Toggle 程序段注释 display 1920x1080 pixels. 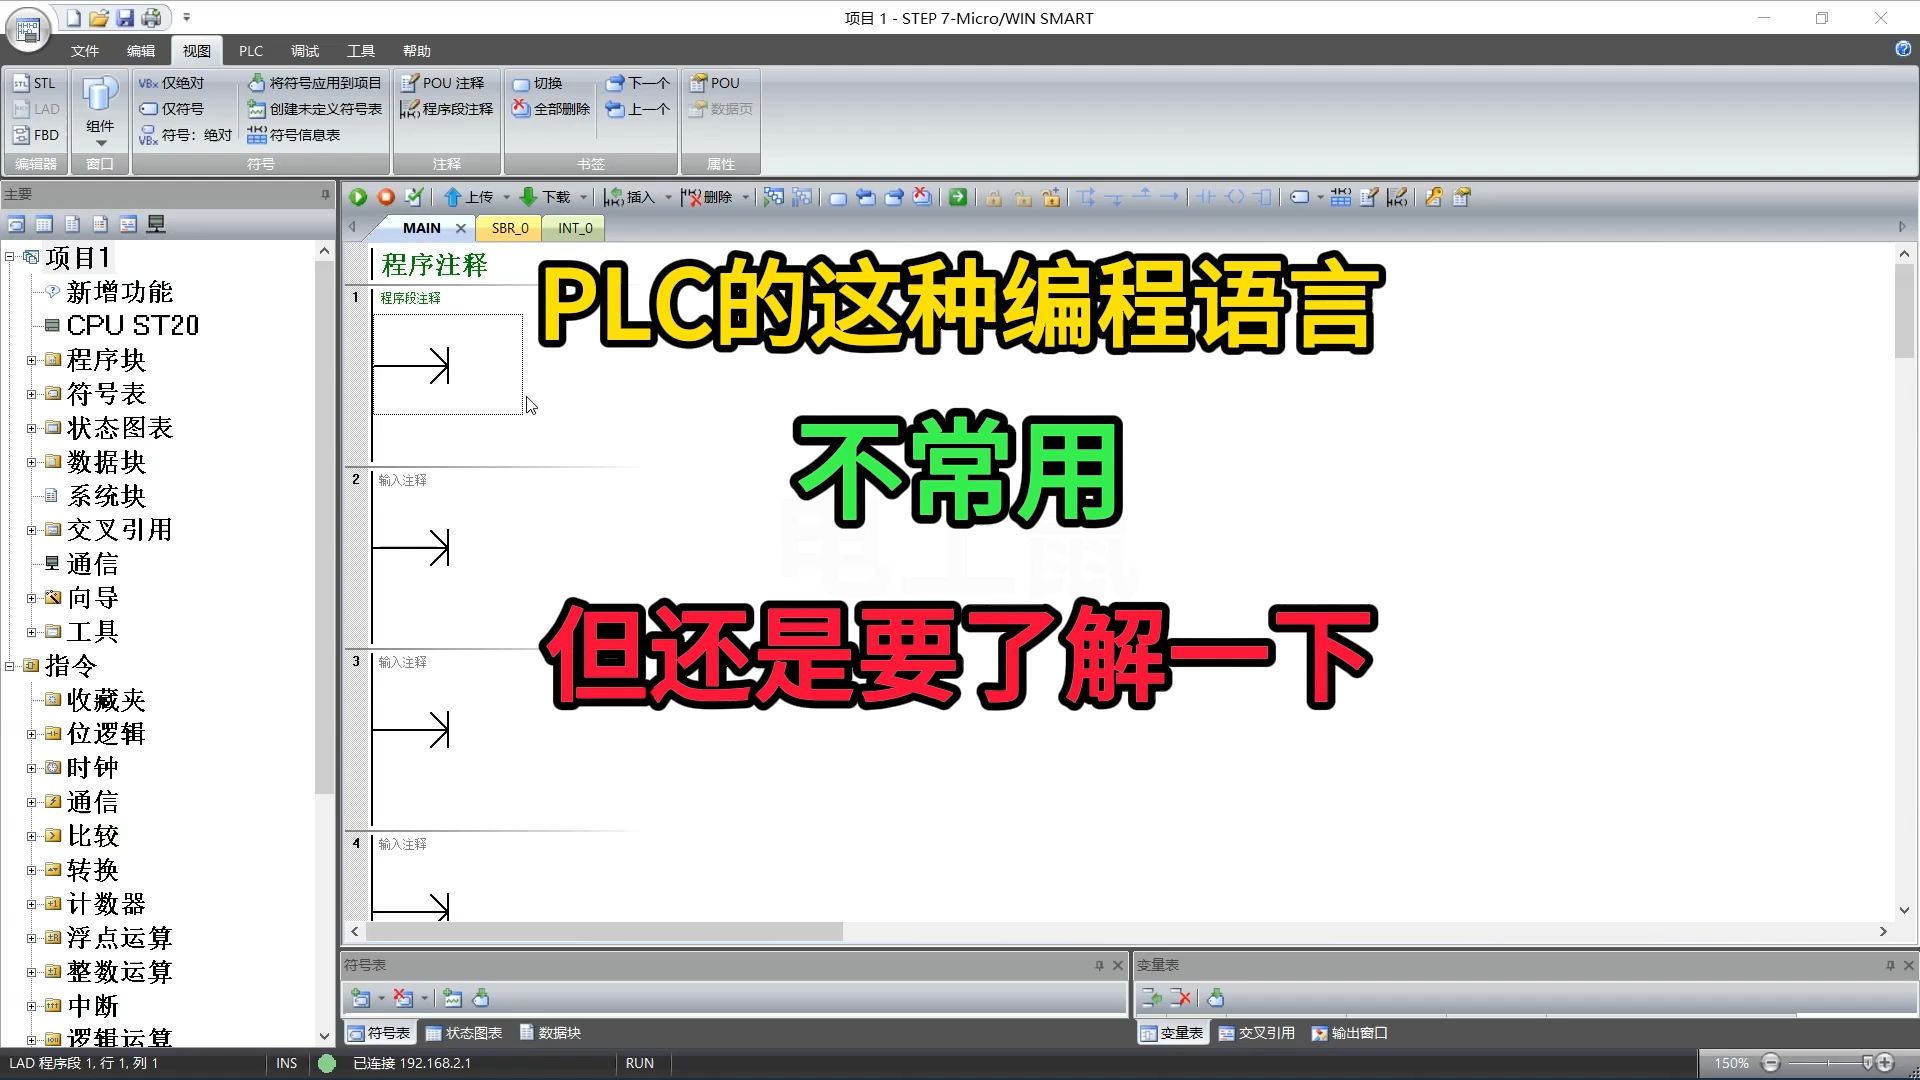[x=447, y=109]
